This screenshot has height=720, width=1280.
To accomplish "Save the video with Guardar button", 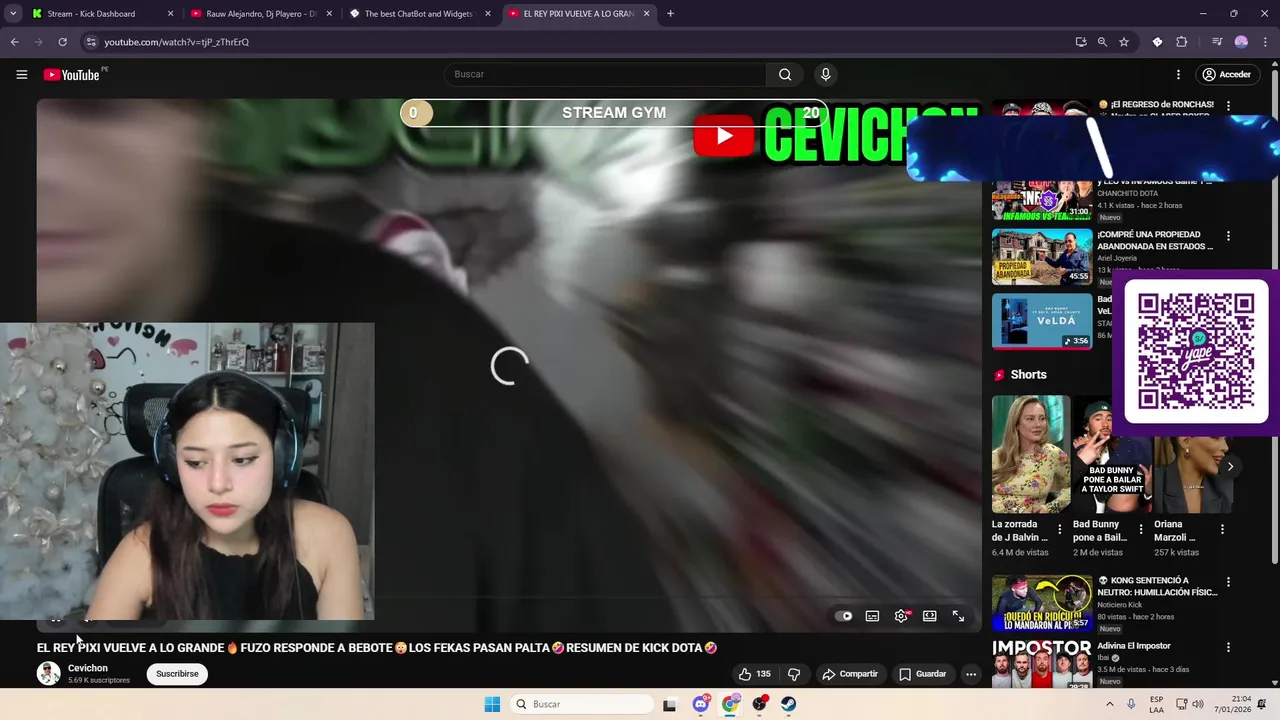I will click(x=922, y=674).
